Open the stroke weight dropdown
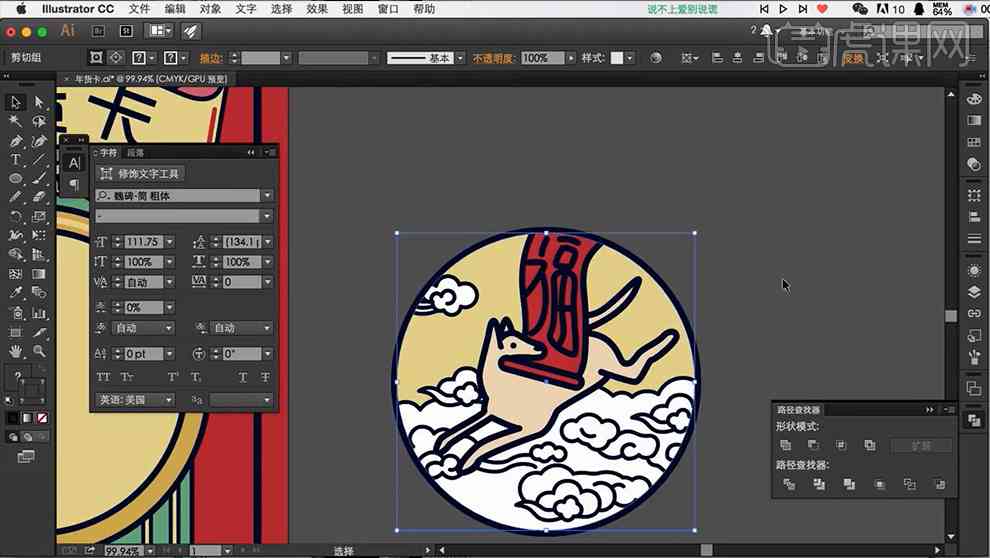Screen dimensions: 990x558 (286, 57)
